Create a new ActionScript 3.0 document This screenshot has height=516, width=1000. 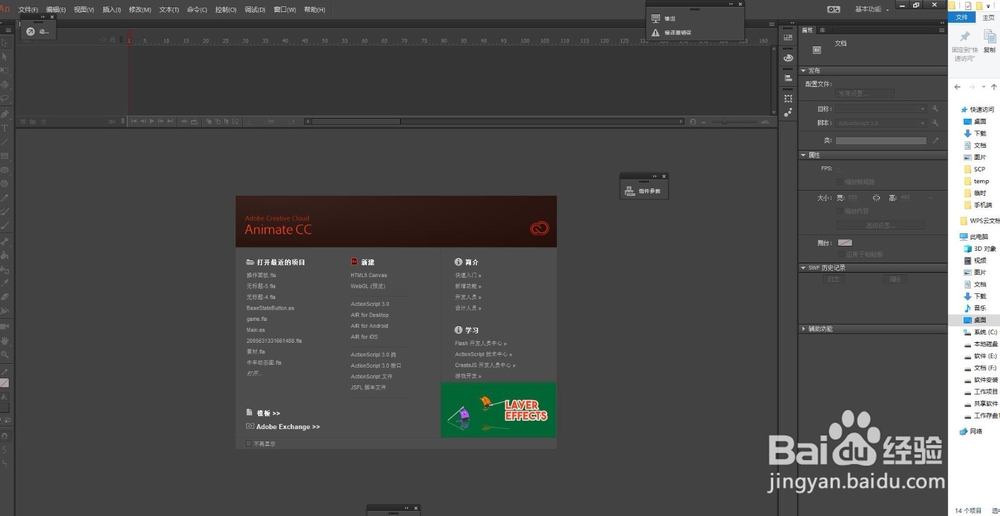coord(370,304)
